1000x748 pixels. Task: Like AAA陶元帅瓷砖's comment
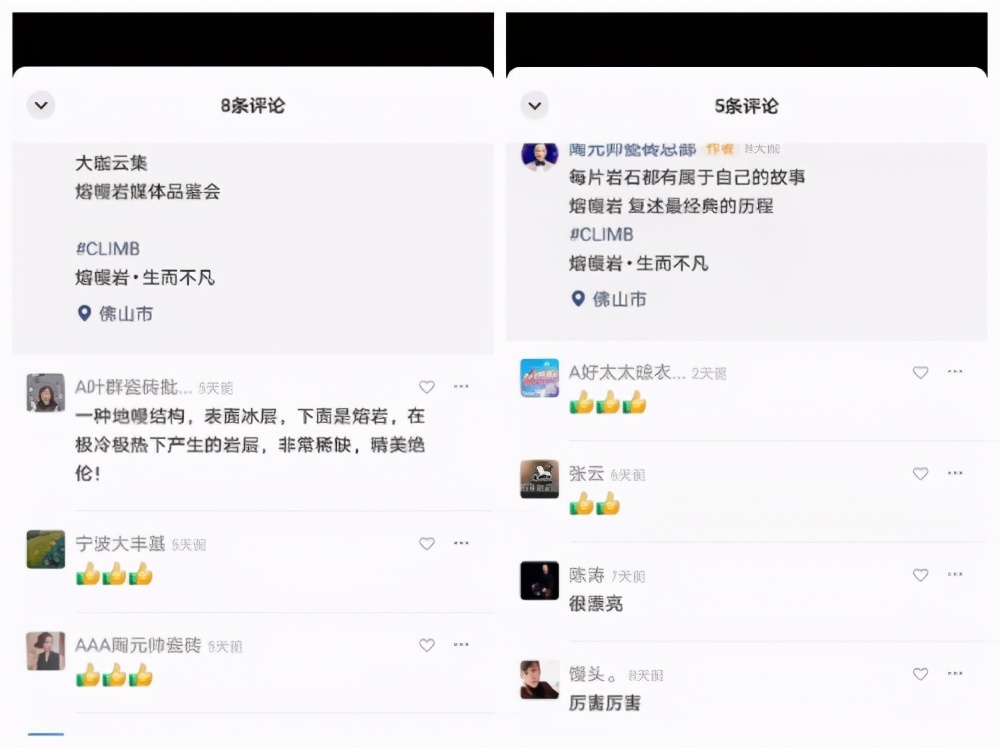427,645
